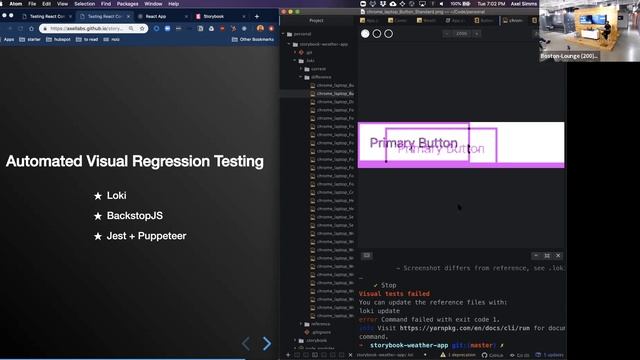Click the volume icon in menu bar
Screen dimensions: 640x360
pos(442,4)
